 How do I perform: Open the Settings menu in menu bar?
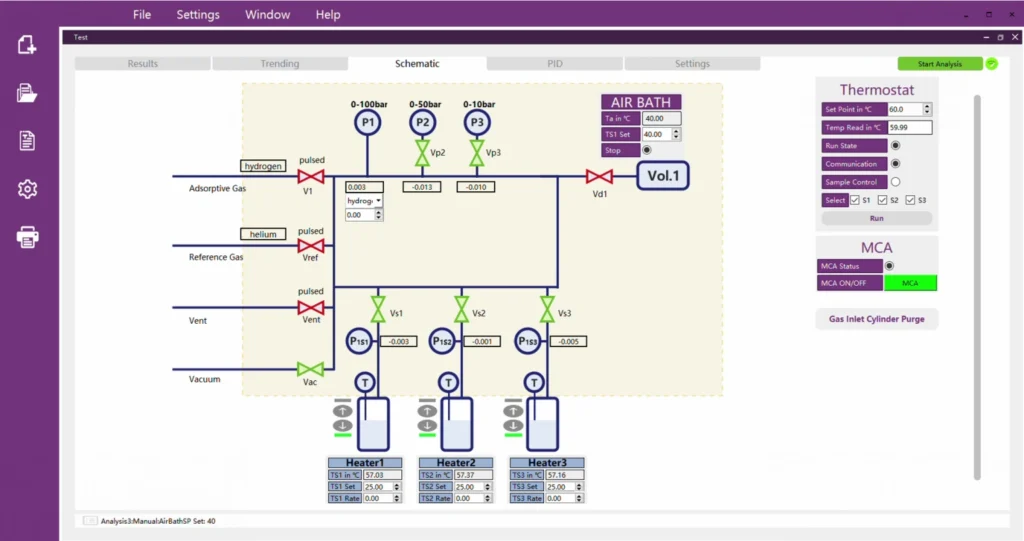tap(198, 14)
